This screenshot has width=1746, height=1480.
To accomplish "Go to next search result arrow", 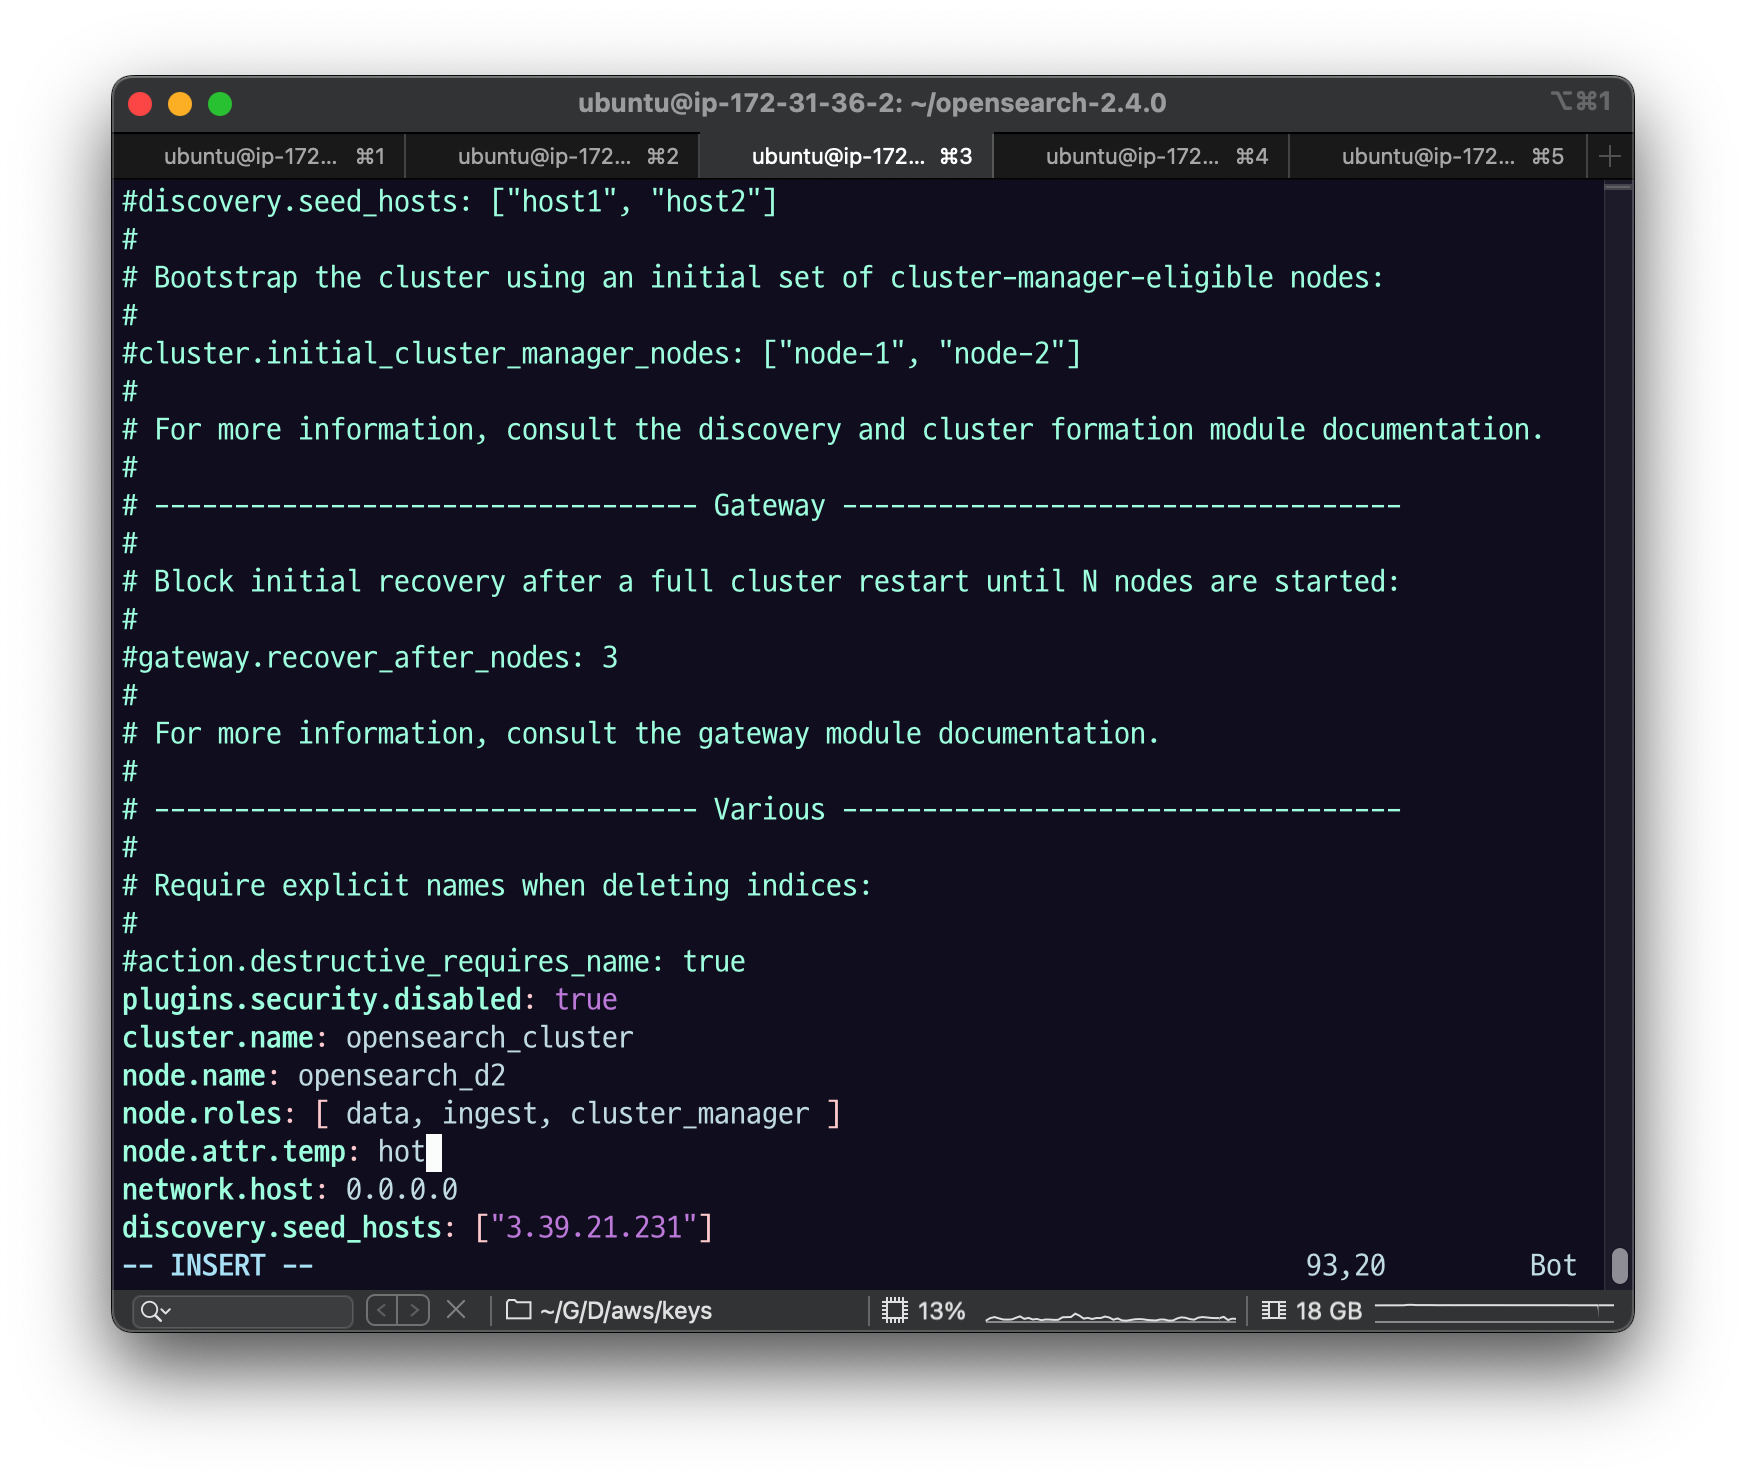I will 414,1310.
